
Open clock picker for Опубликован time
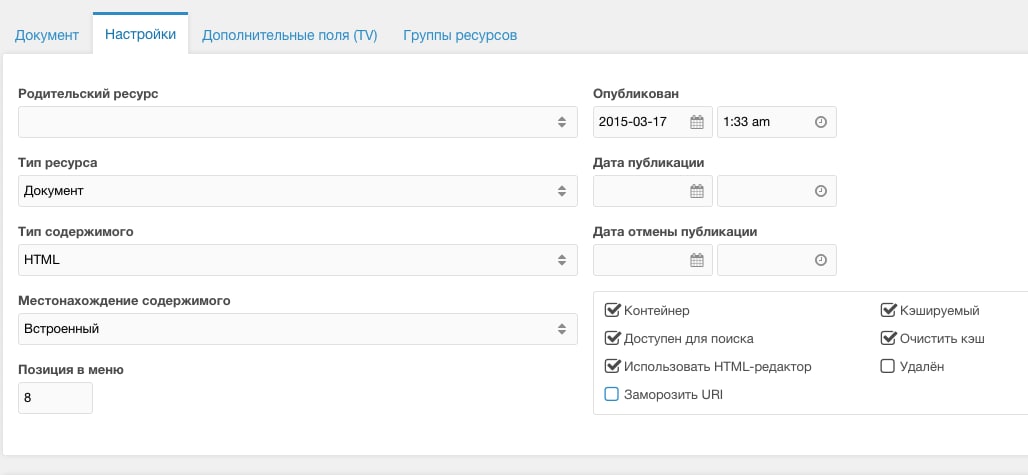click(821, 122)
